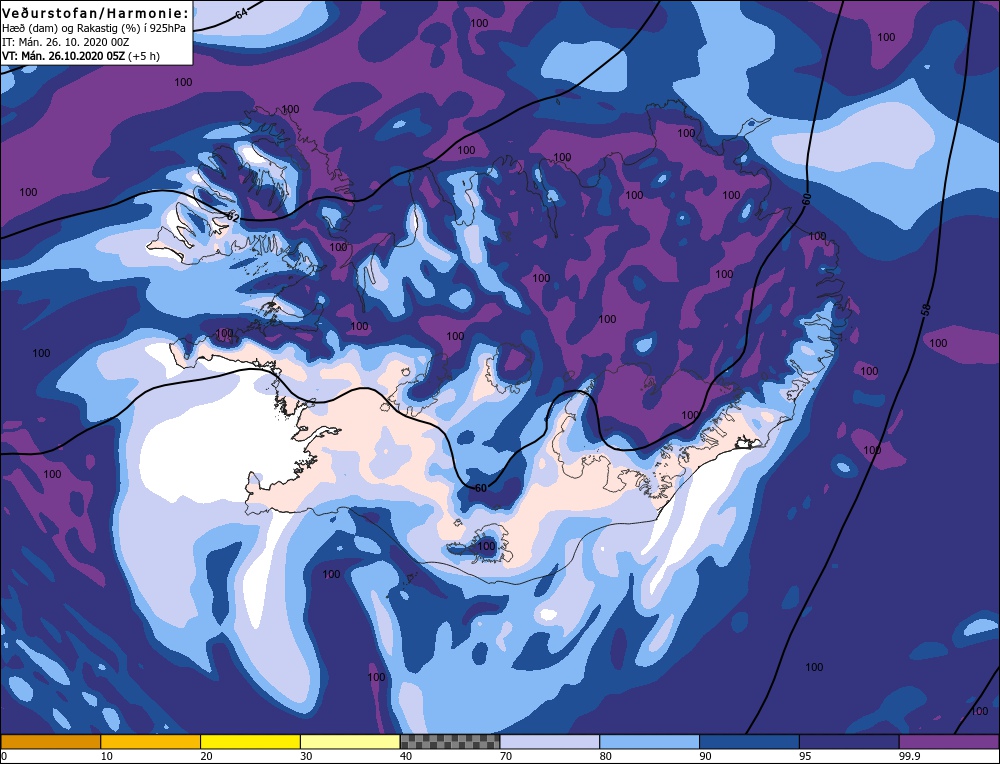Click the dark orange 0–10 legend swatch
Image resolution: width=1000 pixels, height=764 pixels.
tap(51, 741)
